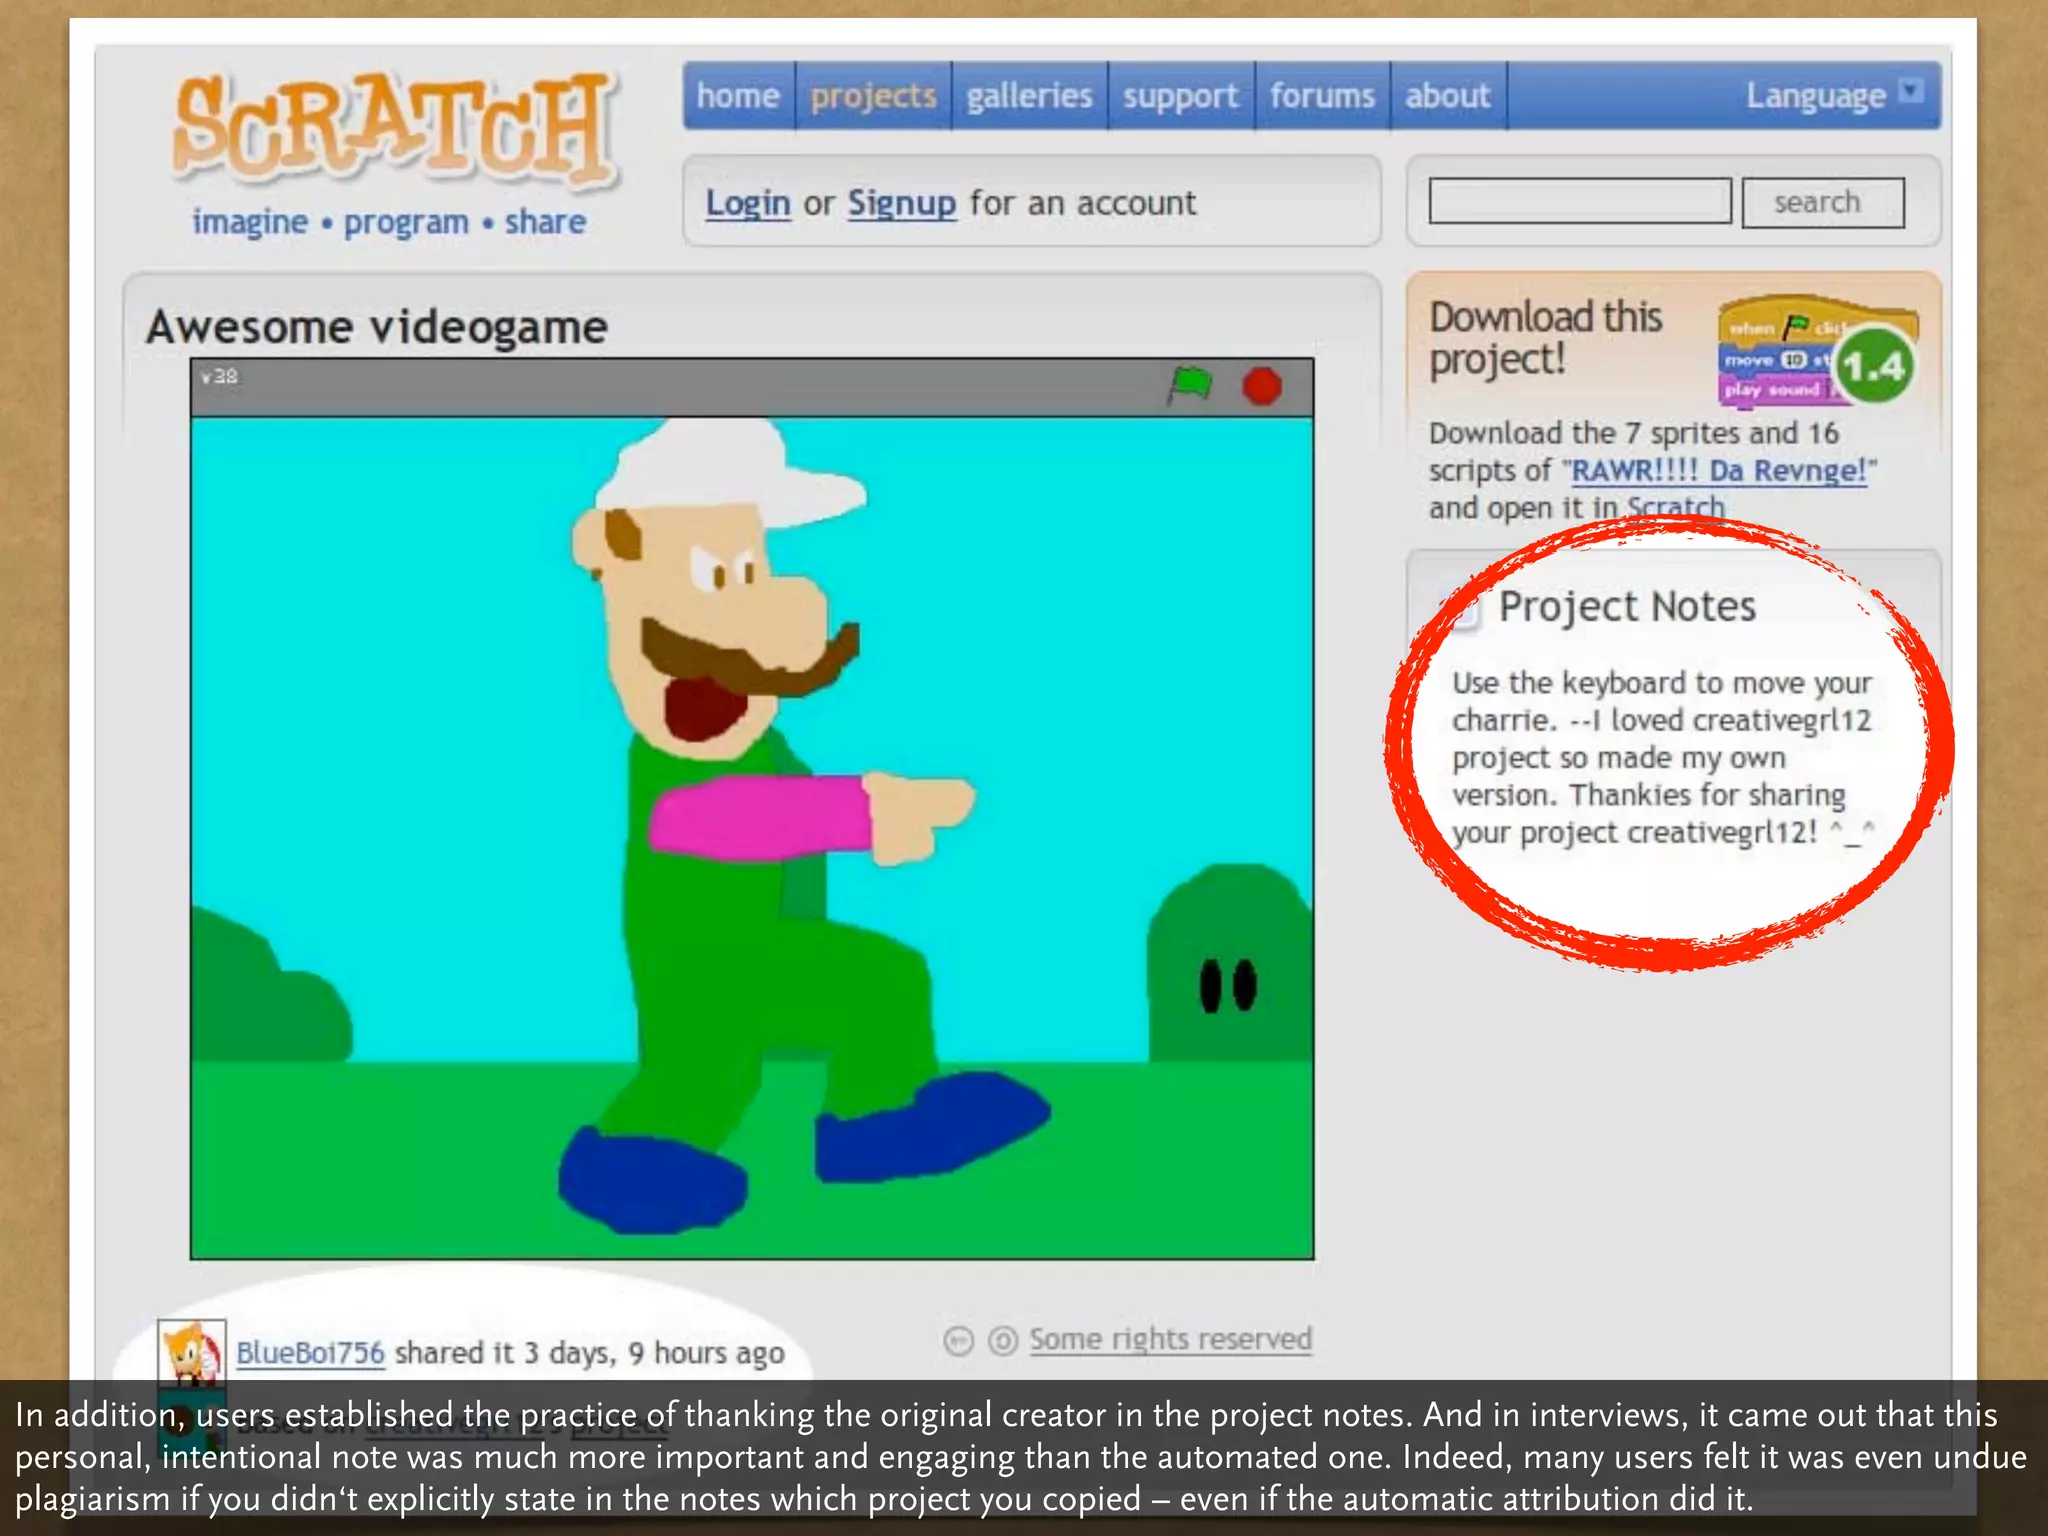This screenshot has height=1536, width=2048.
Task: Switch to the galleries tab
Action: click(x=1029, y=96)
